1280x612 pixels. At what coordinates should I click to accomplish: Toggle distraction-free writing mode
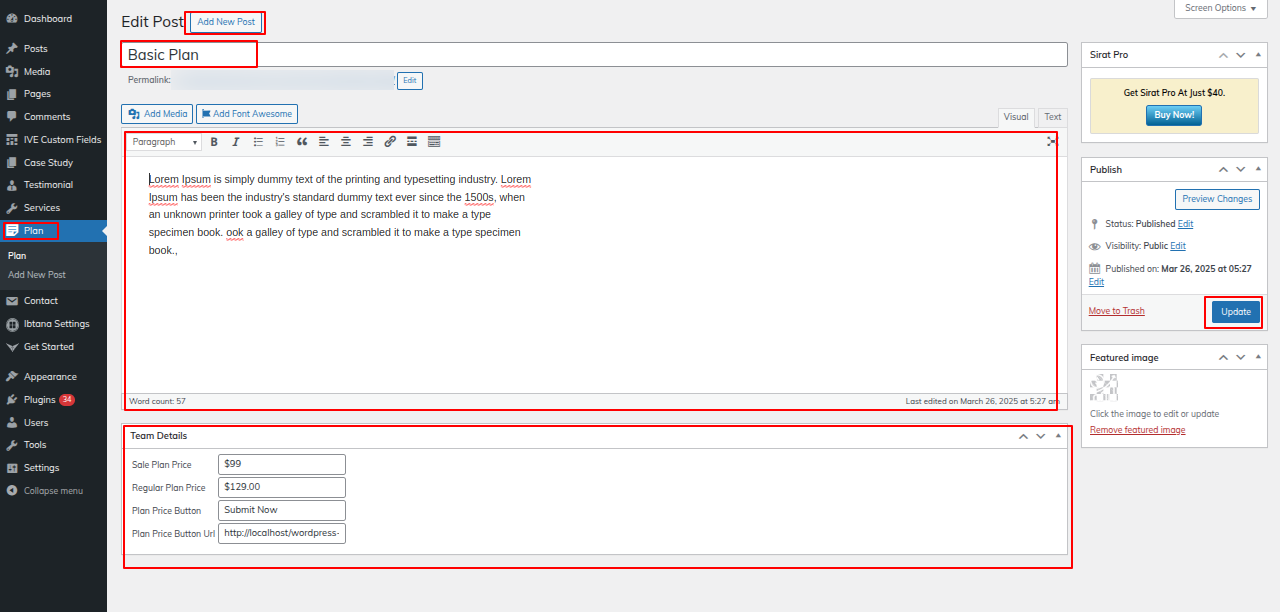click(1051, 142)
